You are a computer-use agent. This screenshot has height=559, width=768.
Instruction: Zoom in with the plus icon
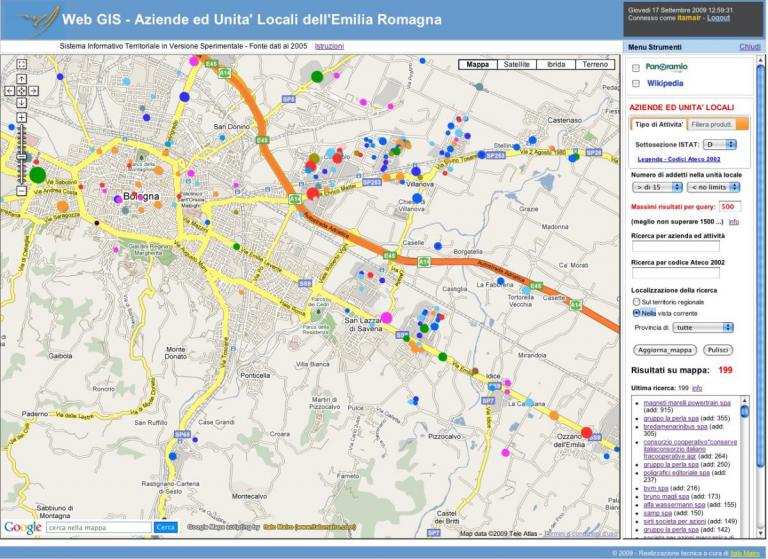tap(22, 117)
